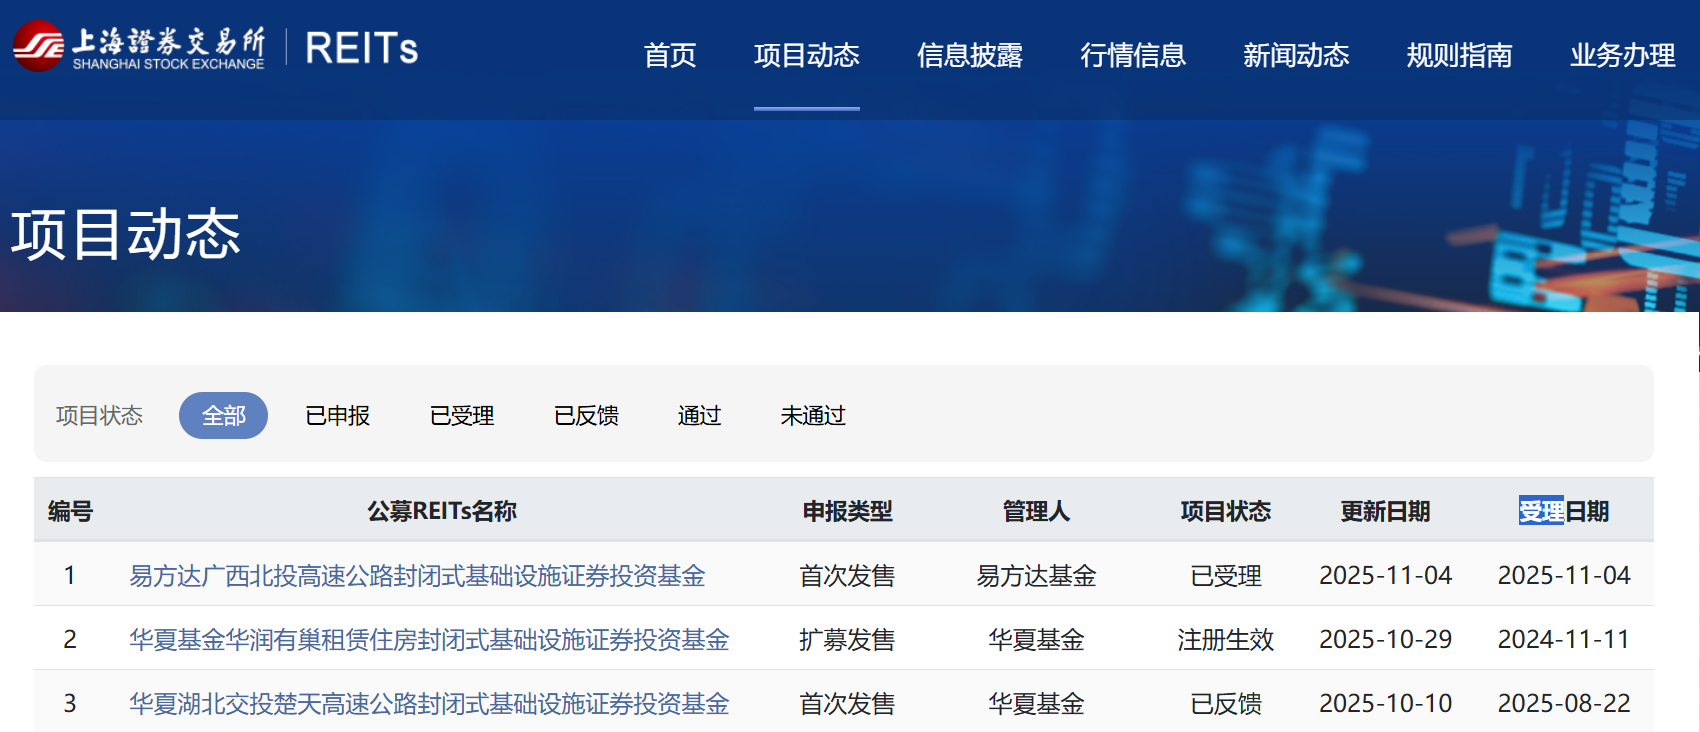Click the 编号 column header
Image resolution: width=1700 pixels, height=732 pixels.
tap(70, 511)
